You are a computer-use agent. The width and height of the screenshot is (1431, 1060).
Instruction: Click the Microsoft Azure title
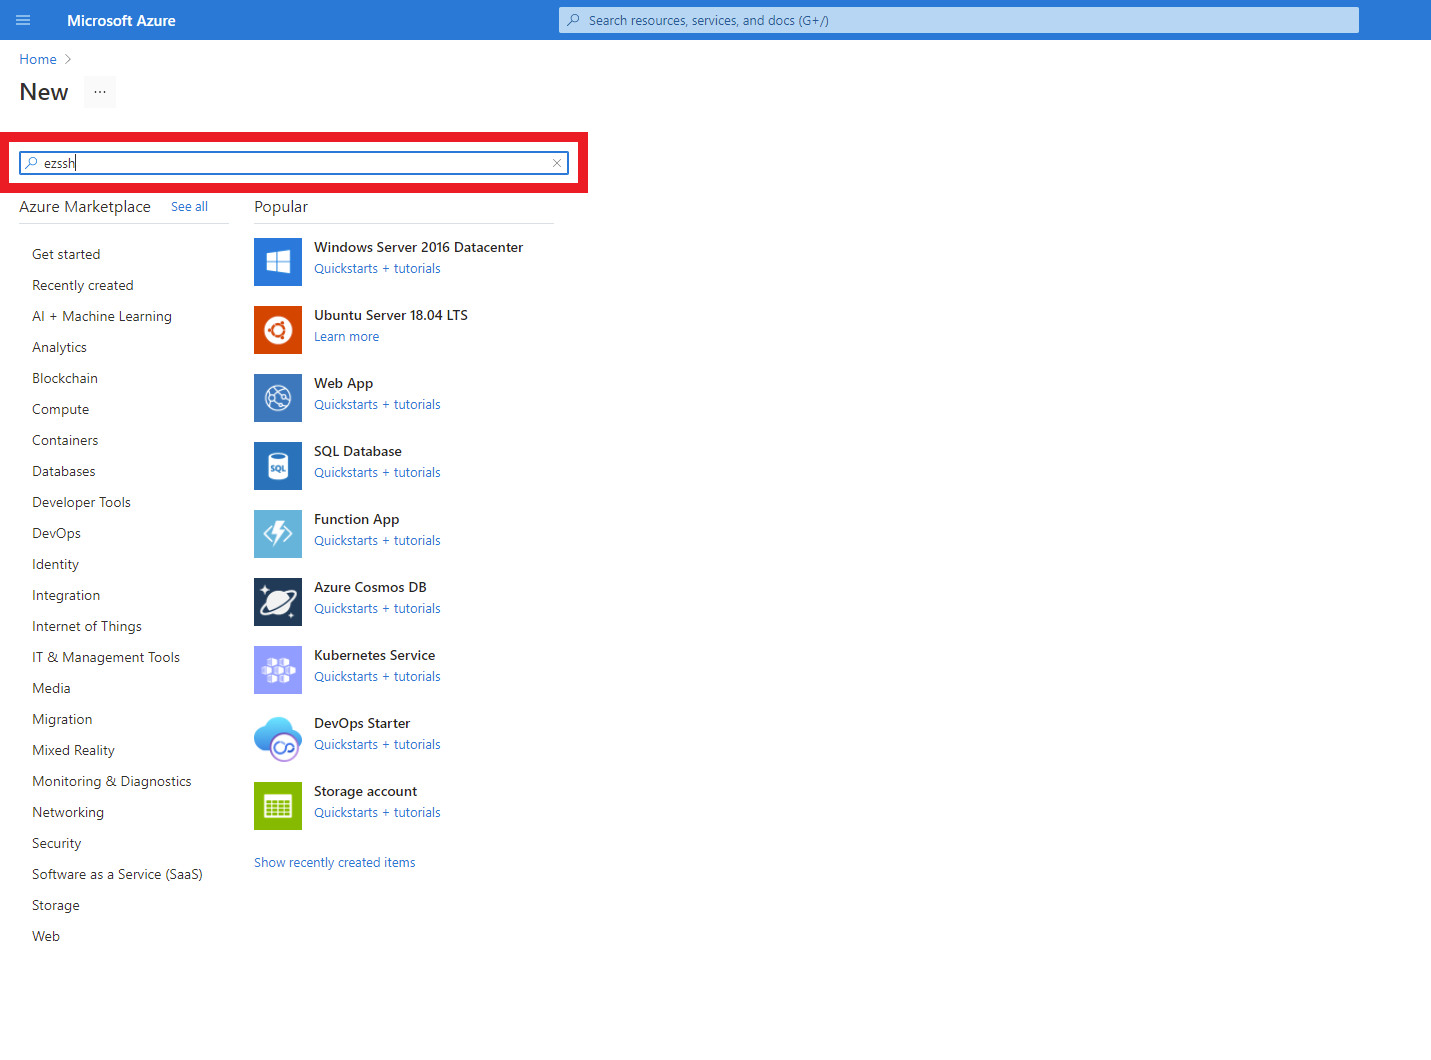121,20
